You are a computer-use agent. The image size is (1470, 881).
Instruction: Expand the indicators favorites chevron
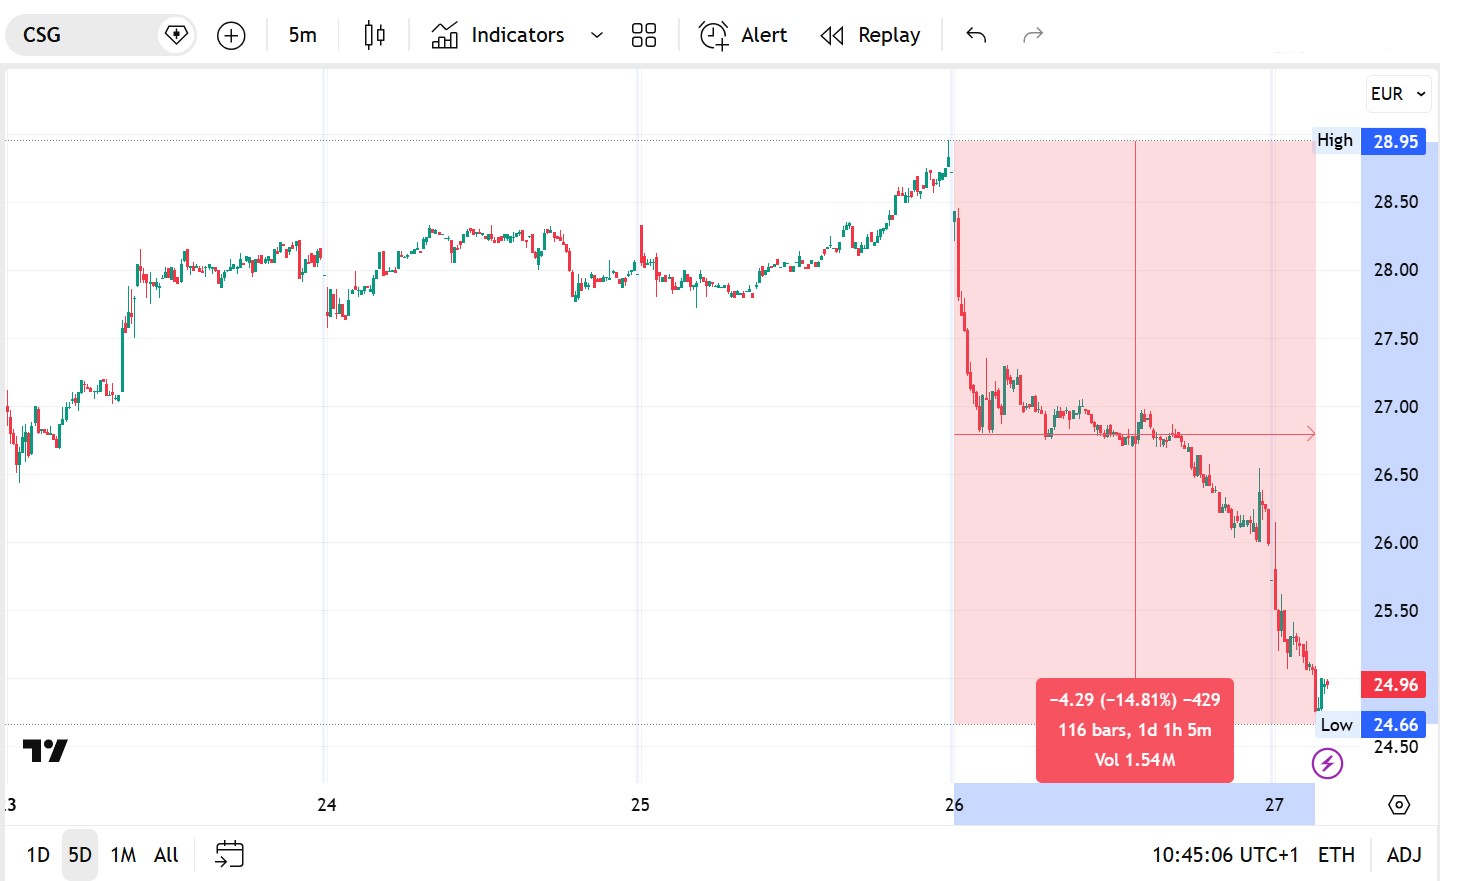click(597, 36)
